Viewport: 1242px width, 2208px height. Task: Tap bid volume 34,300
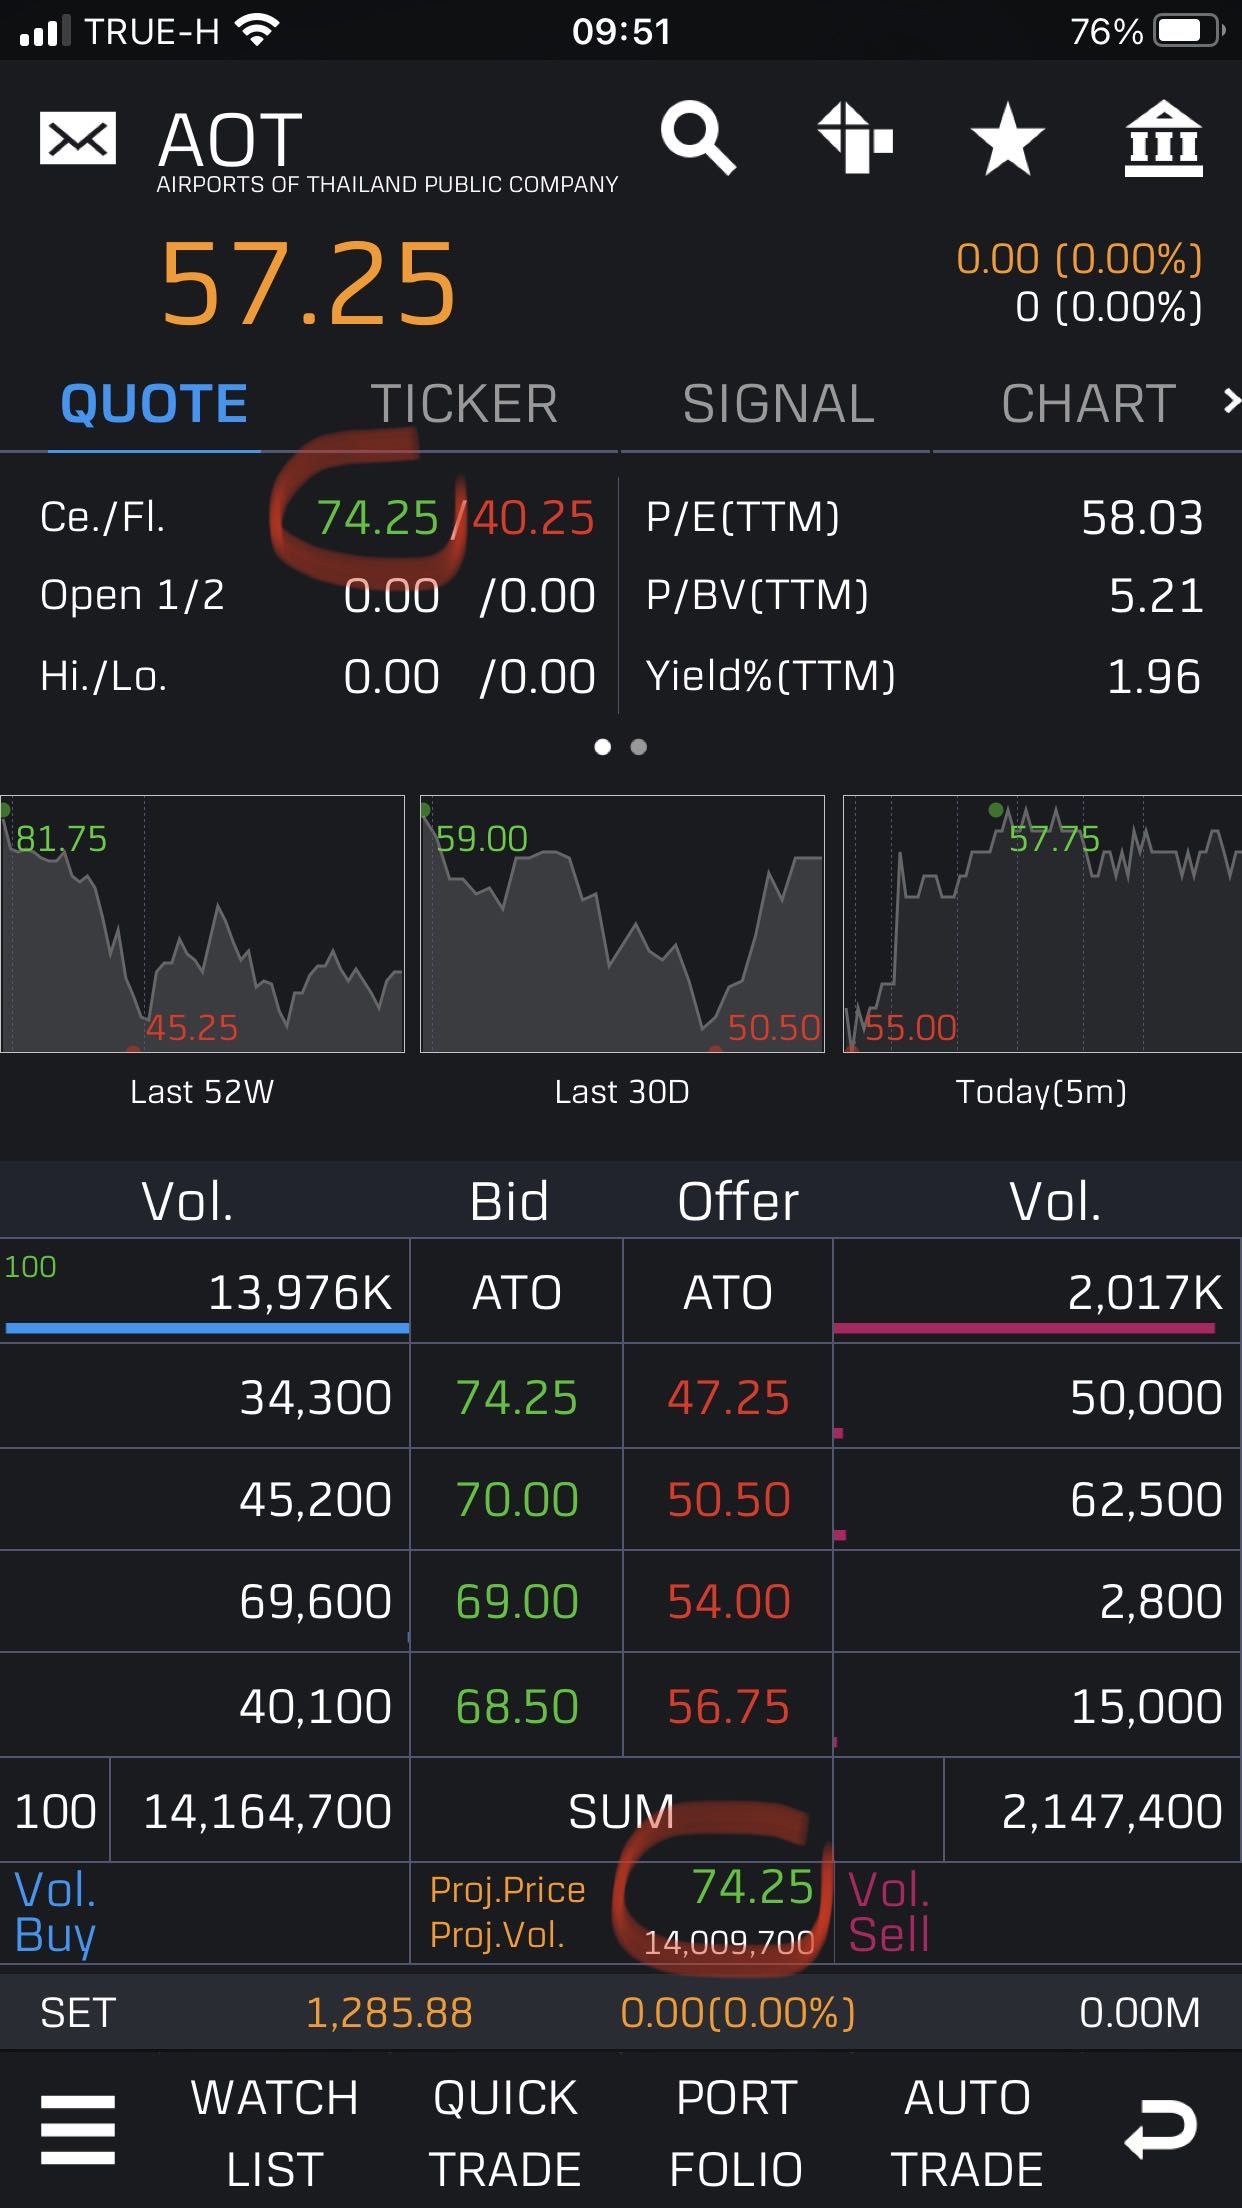[315, 1397]
